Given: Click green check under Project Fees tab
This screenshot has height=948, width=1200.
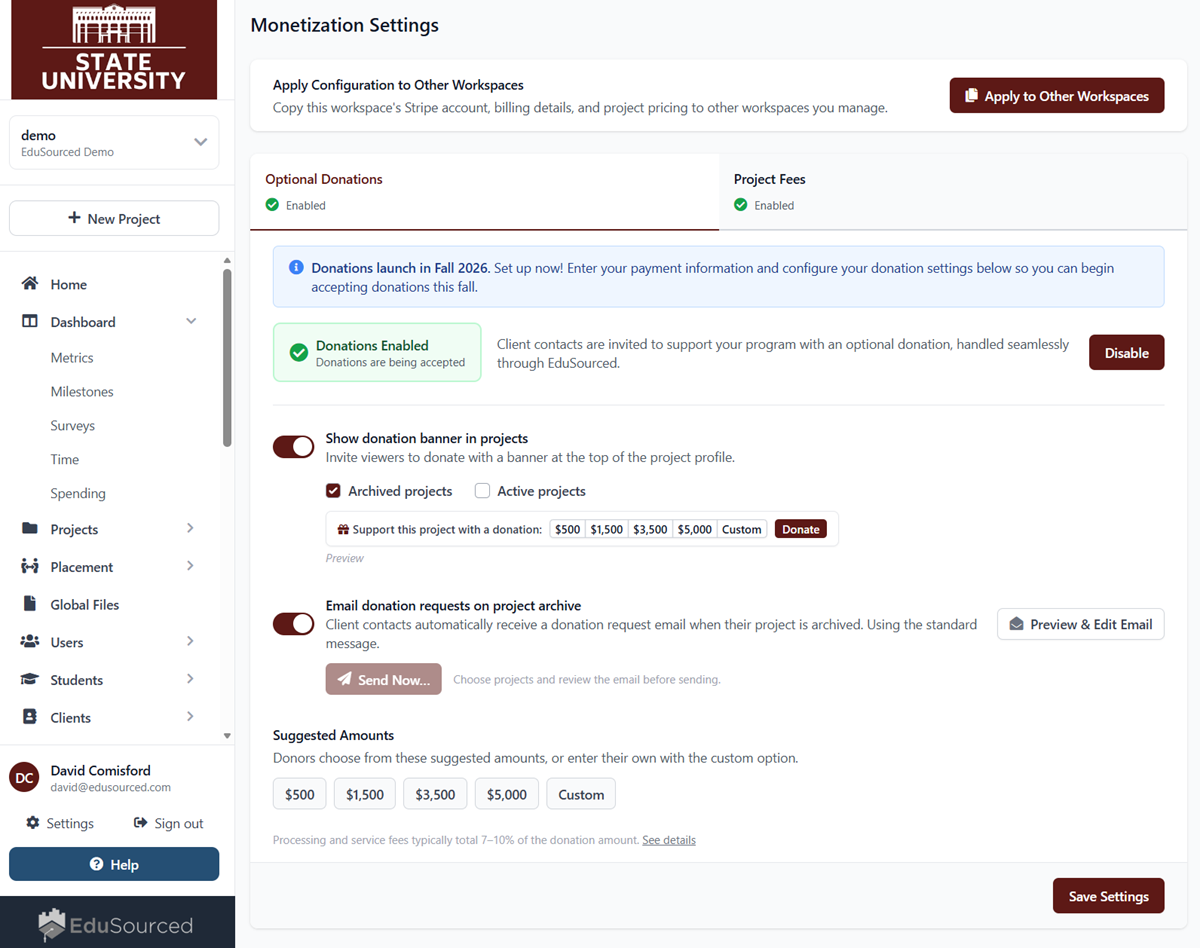Looking at the screenshot, I should point(741,205).
